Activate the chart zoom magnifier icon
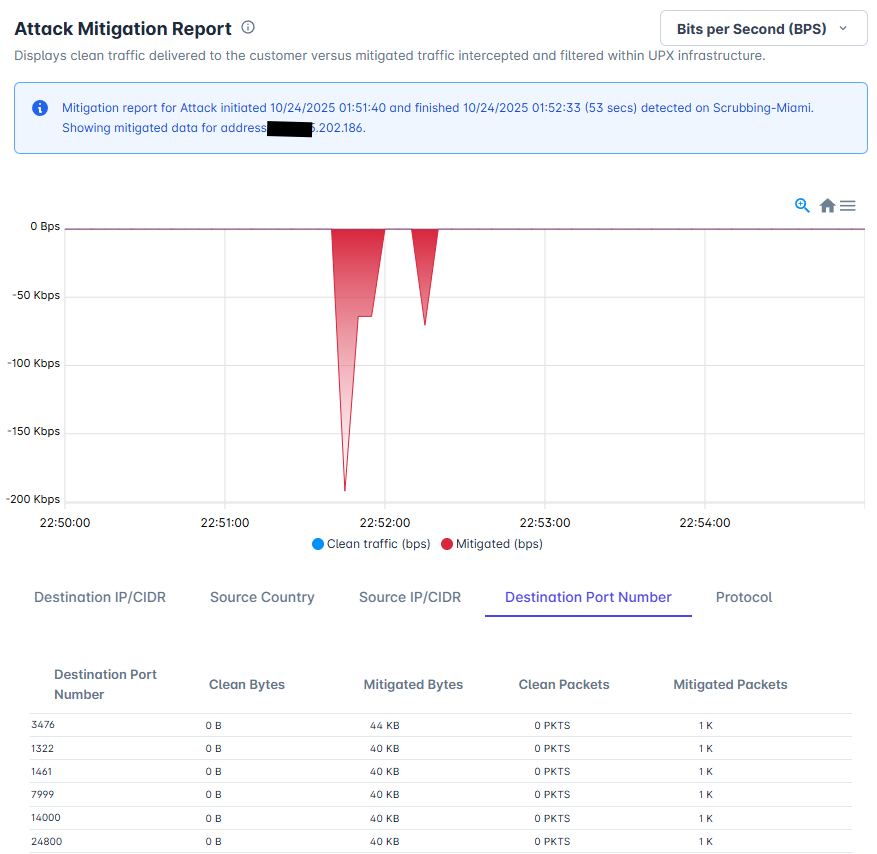This screenshot has width=877, height=854. [802, 205]
